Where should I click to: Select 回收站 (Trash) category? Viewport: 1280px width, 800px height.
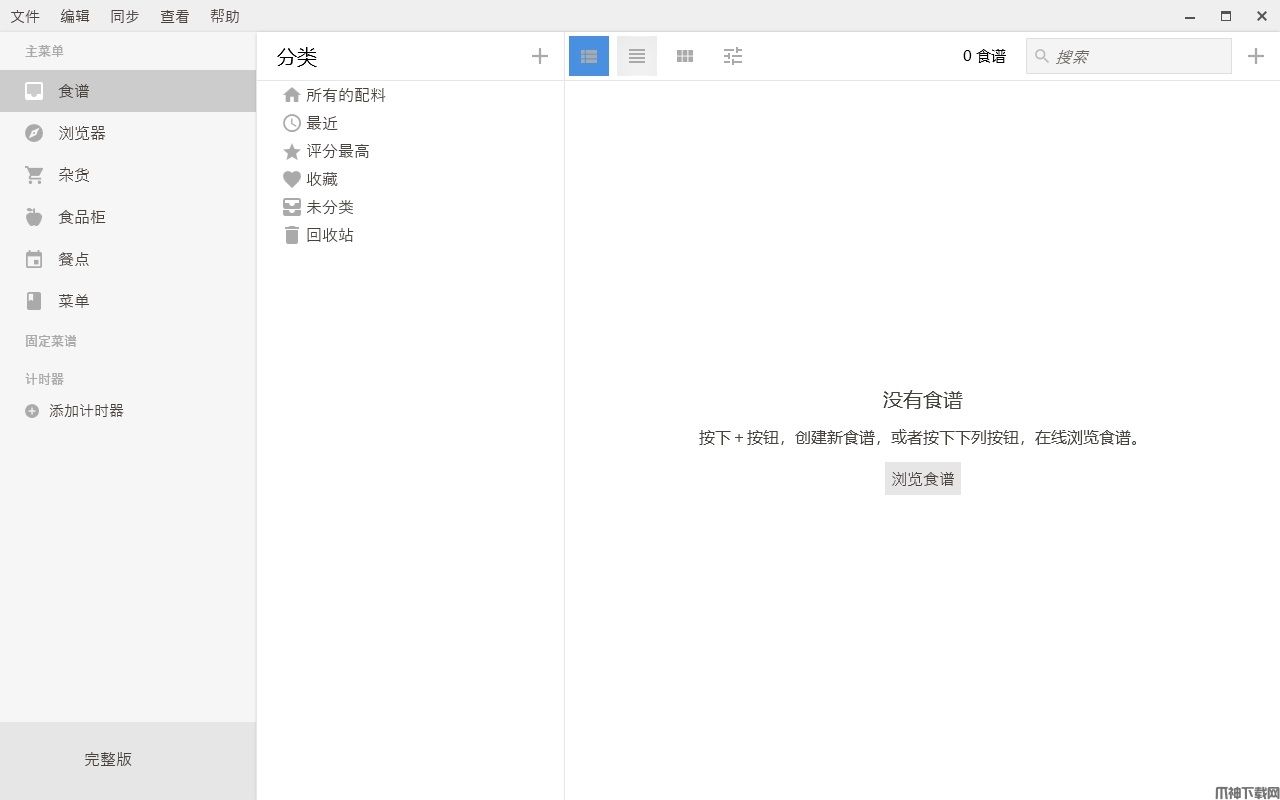(x=329, y=235)
